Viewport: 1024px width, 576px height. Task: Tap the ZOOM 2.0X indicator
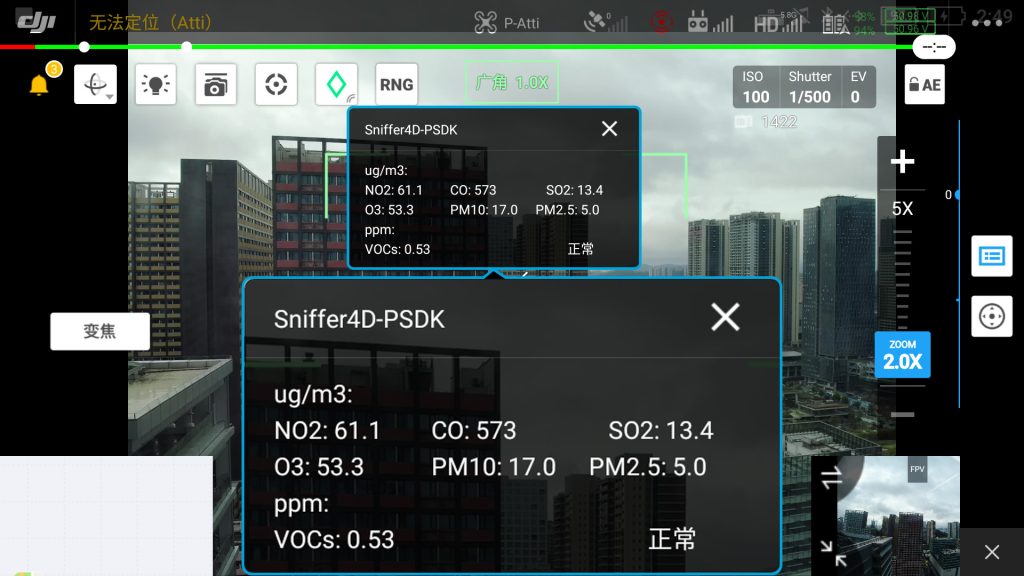[903, 355]
